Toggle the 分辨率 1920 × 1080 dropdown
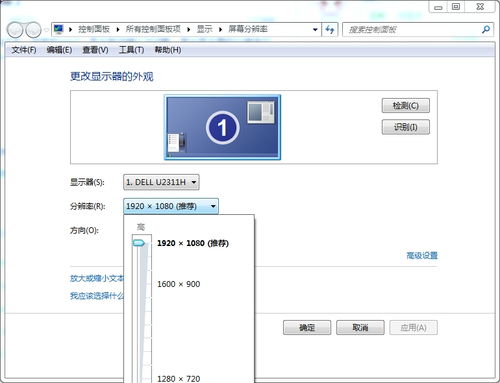This screenshot has width=500, height=383. [171, 206]
